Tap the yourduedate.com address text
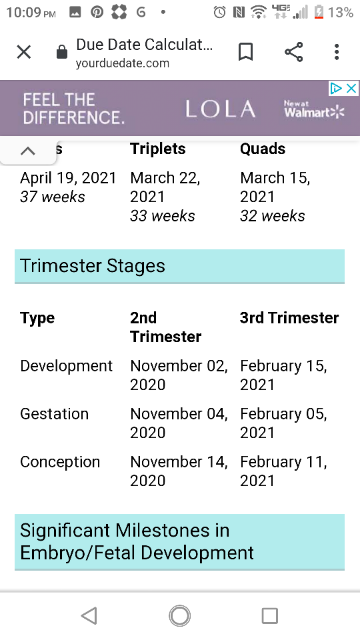360x640 pixels. 122,63
